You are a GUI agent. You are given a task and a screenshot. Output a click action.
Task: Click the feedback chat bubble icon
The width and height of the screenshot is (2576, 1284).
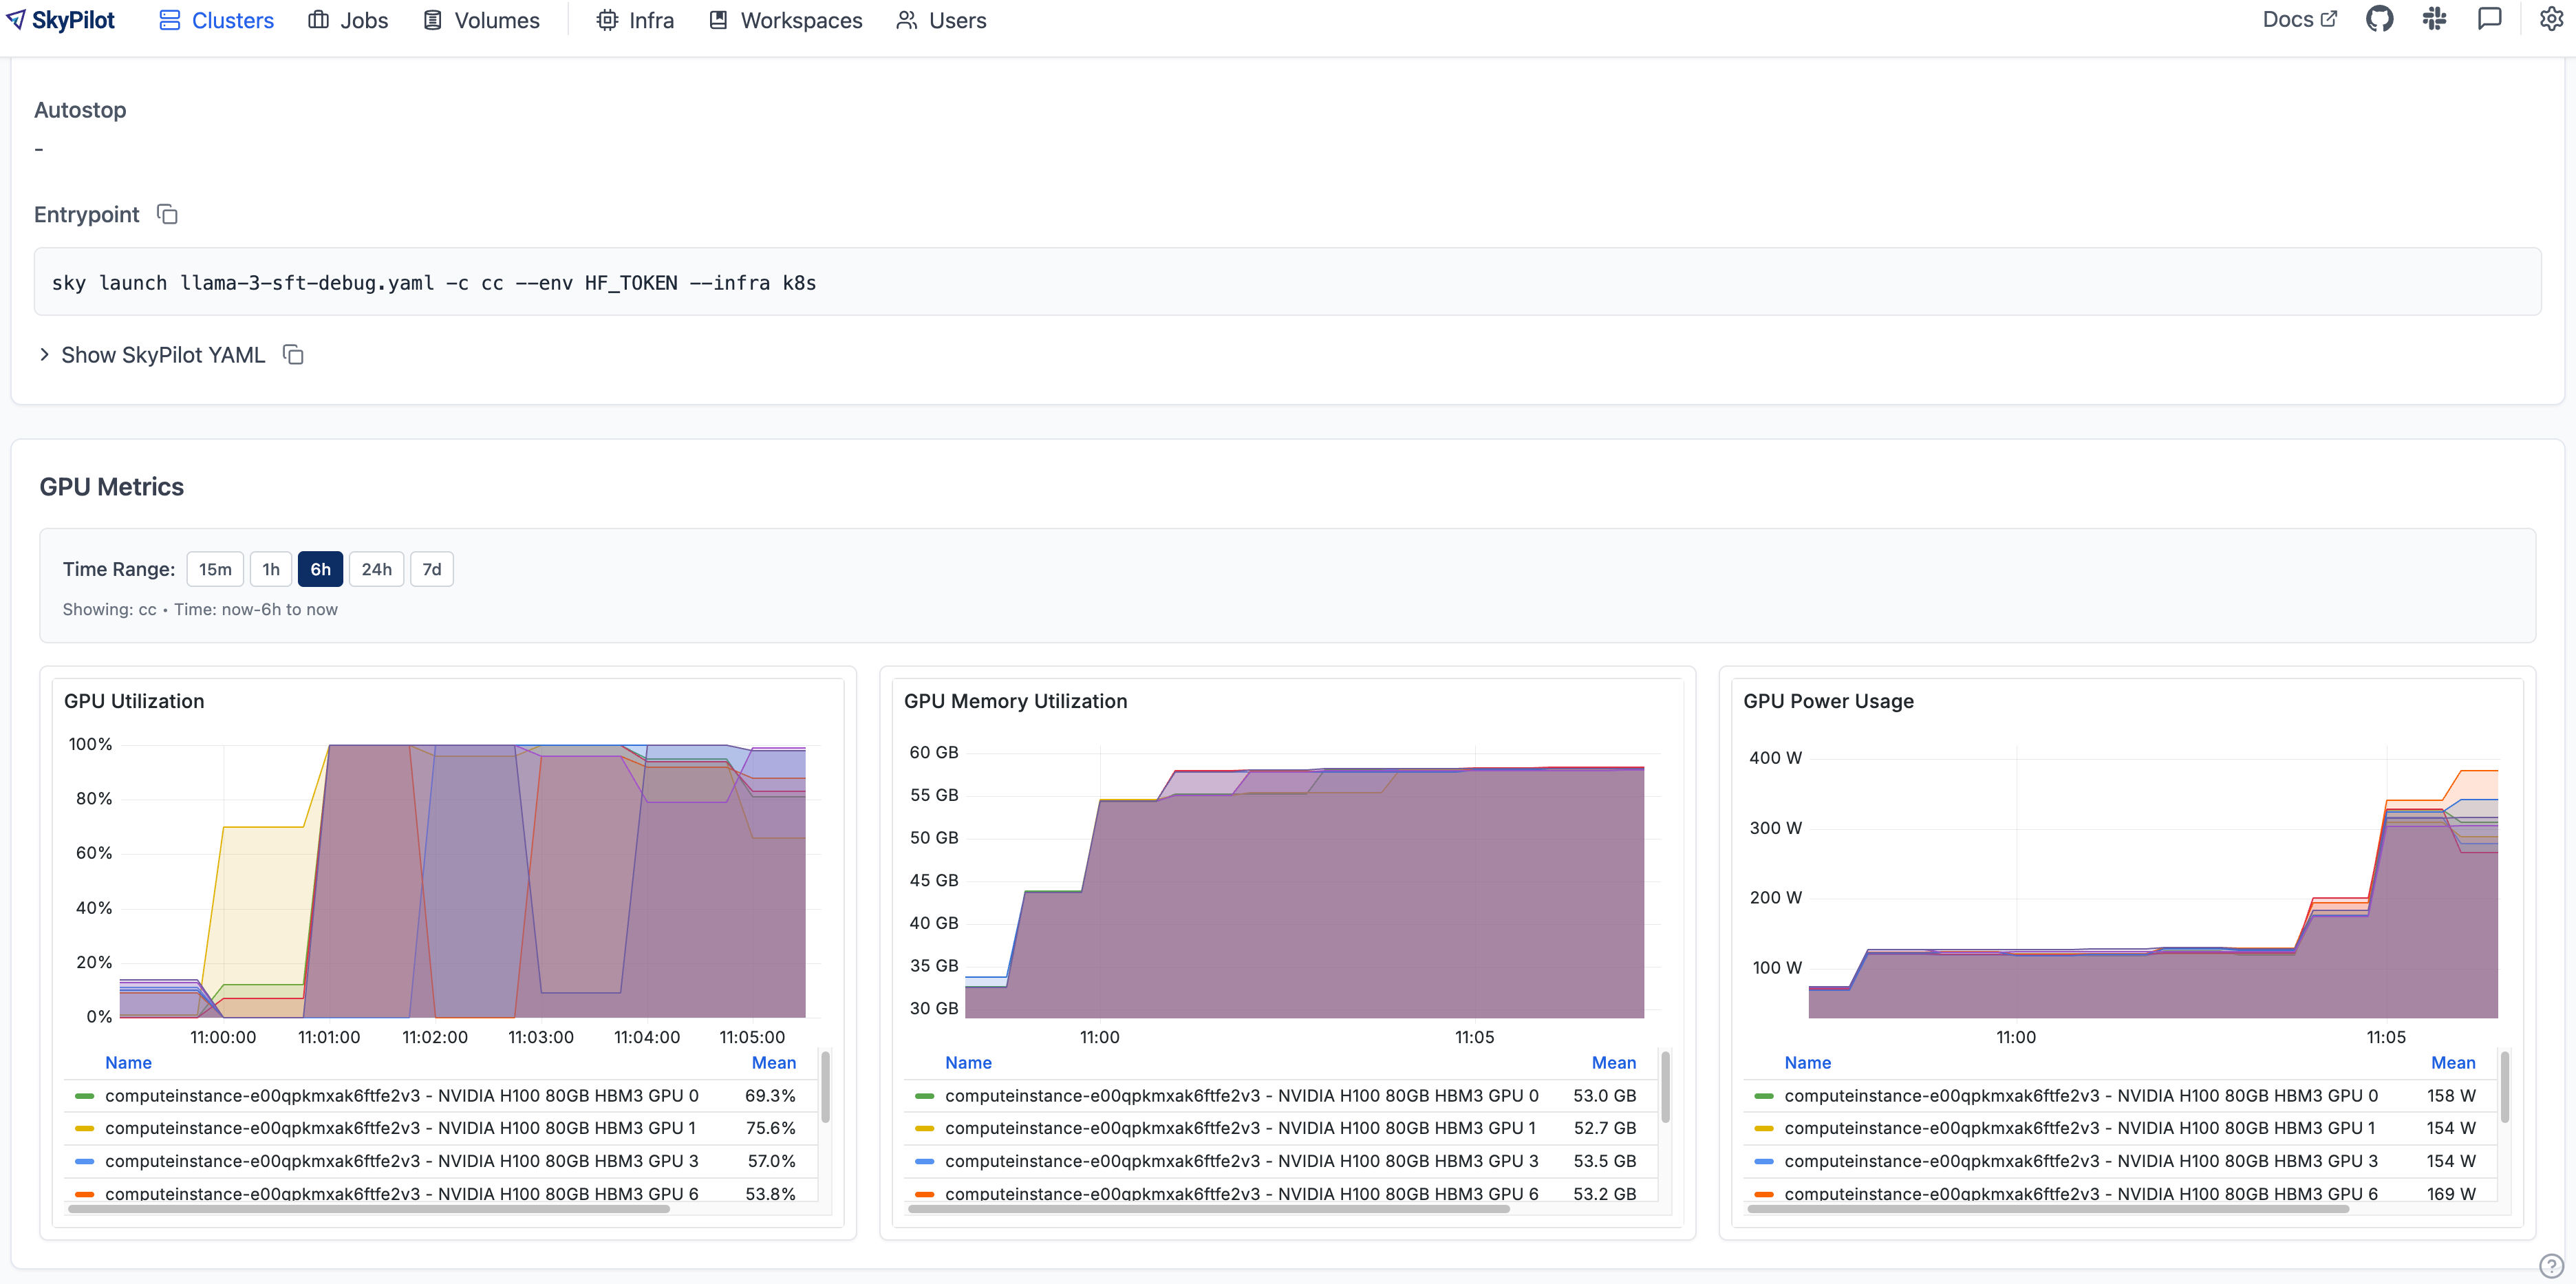tap(2489, 19)
